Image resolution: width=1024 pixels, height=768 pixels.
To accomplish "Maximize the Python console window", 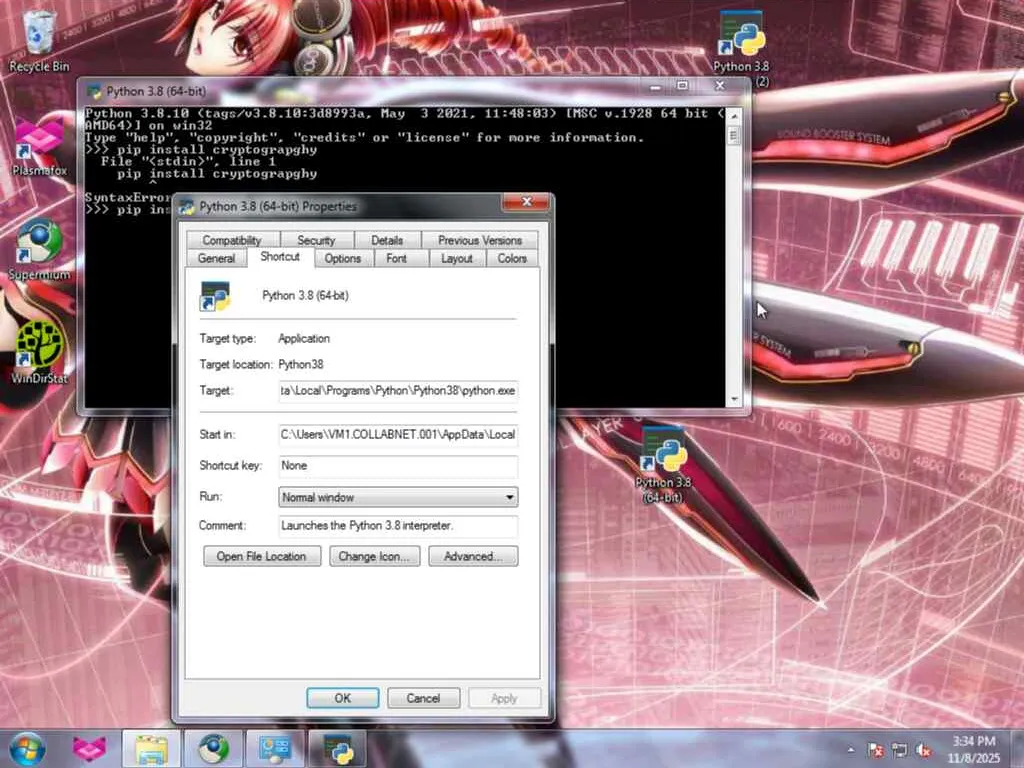I will click(682, 86).
